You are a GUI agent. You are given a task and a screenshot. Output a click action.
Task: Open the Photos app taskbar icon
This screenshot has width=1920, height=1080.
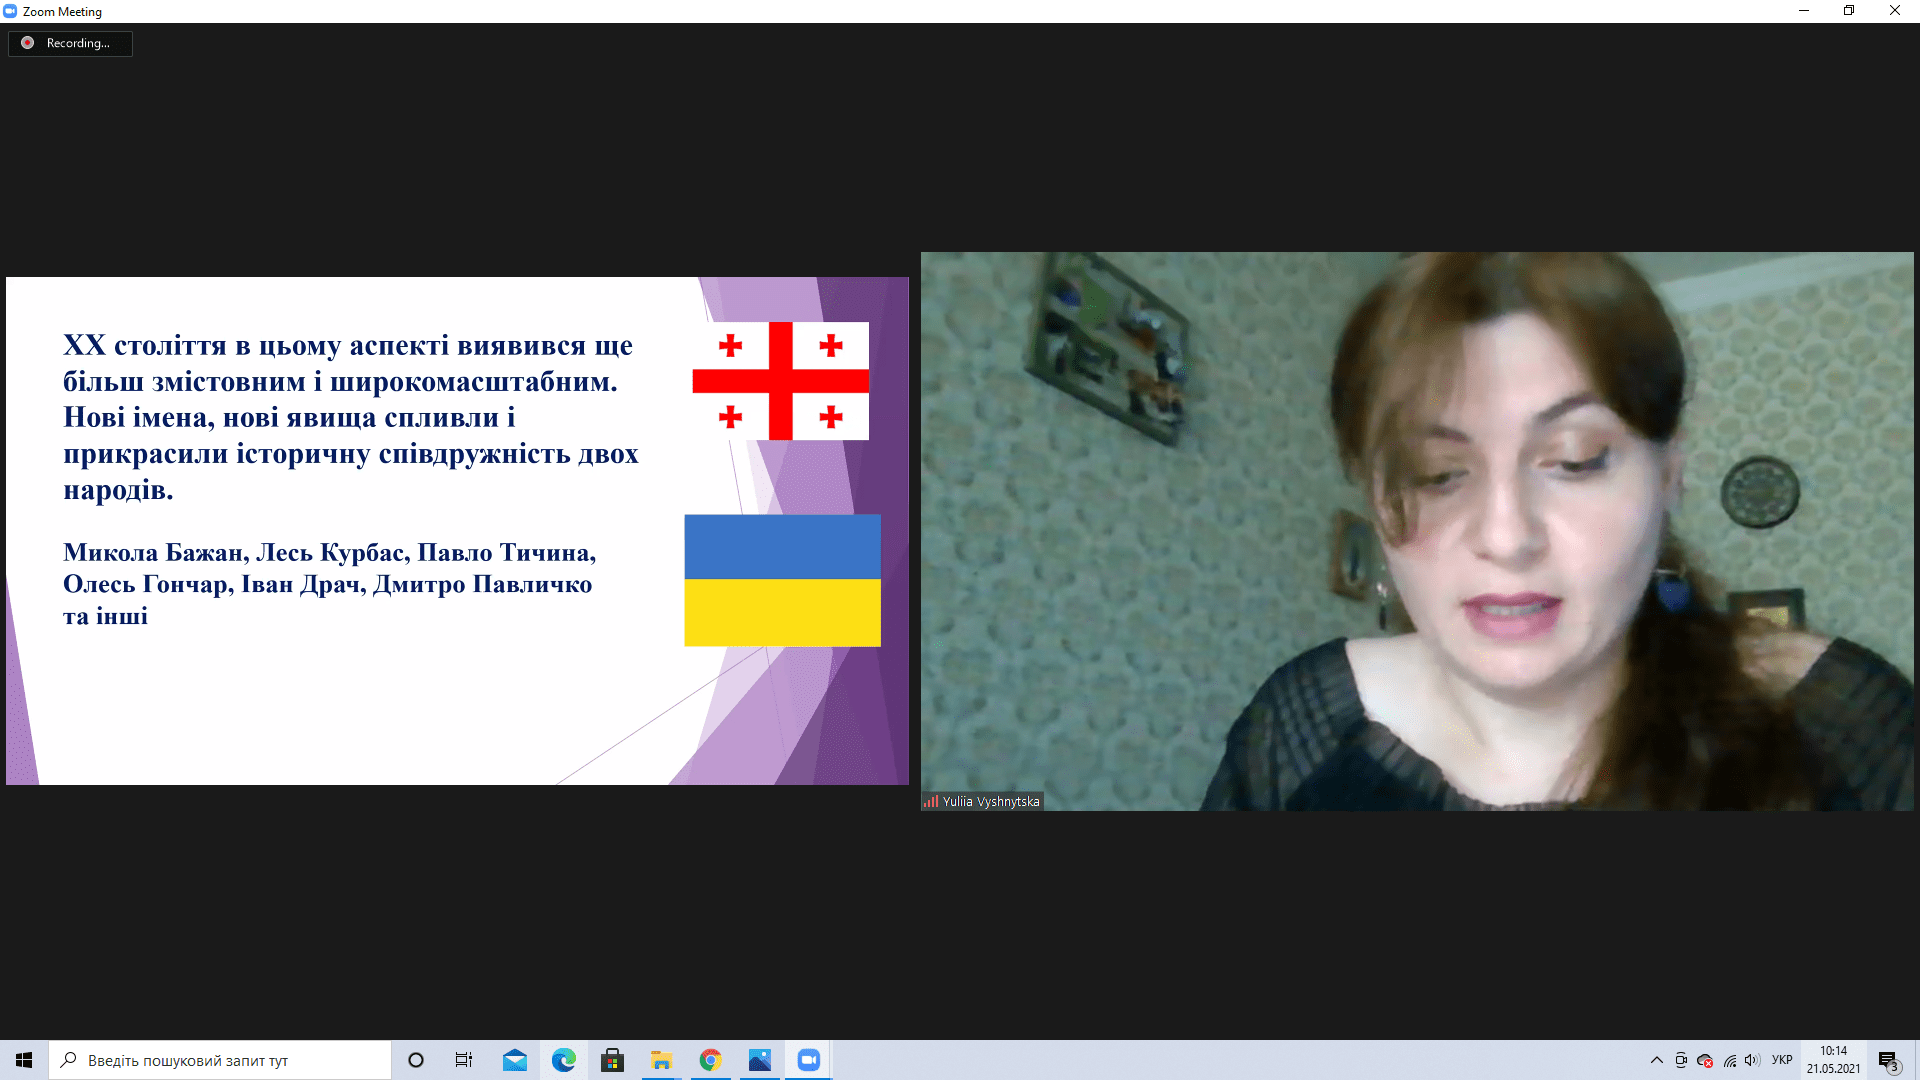point(759,1060)
